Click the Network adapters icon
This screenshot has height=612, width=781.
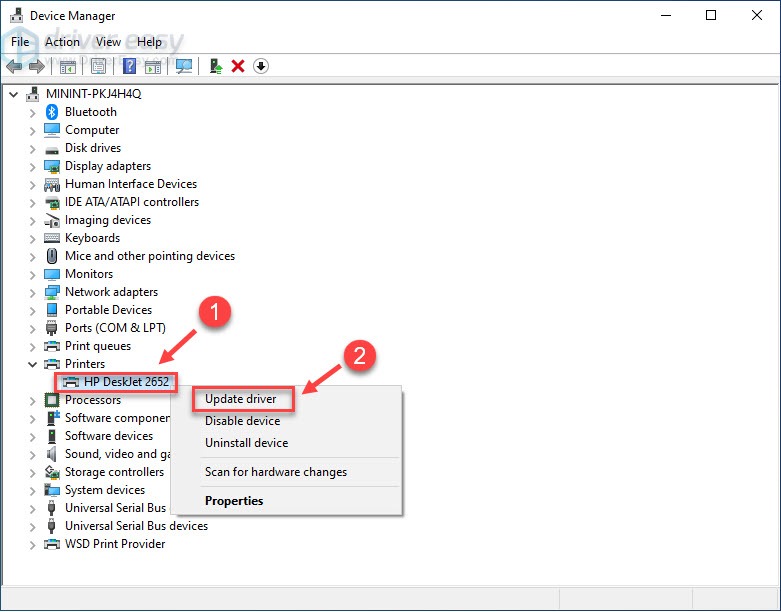coord(52,292)
